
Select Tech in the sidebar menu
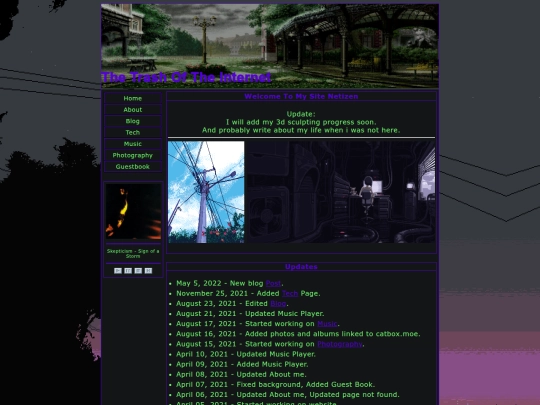coord(133,133)
